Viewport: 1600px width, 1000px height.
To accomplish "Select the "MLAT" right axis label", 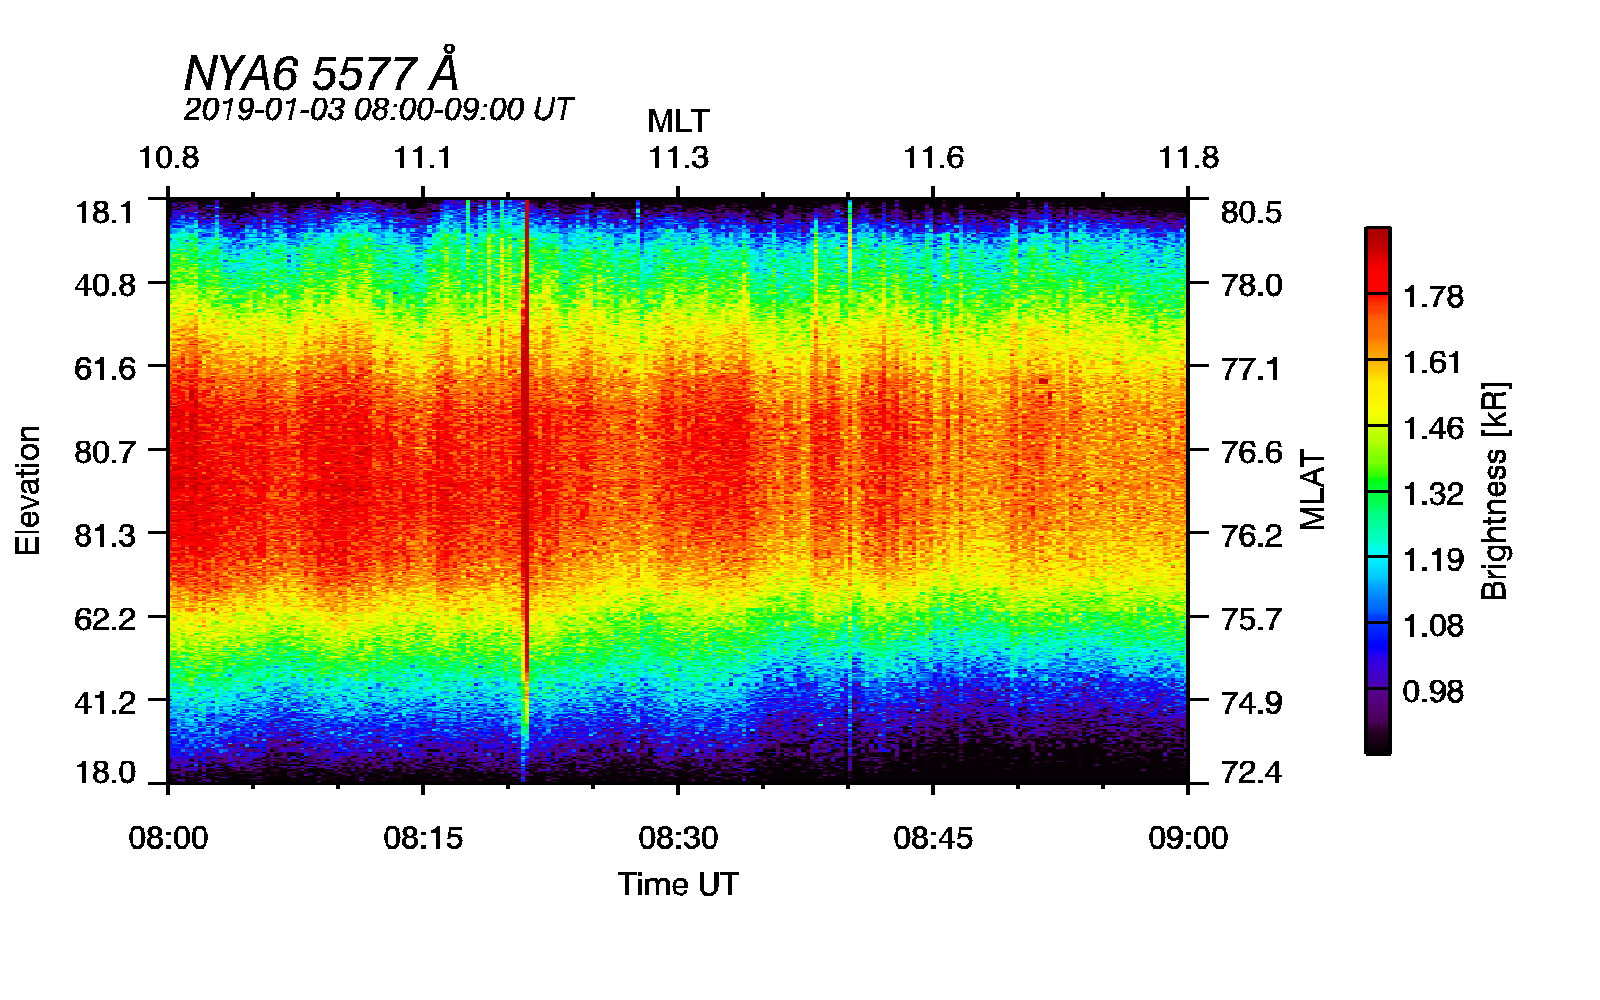I will (1313, 490).
